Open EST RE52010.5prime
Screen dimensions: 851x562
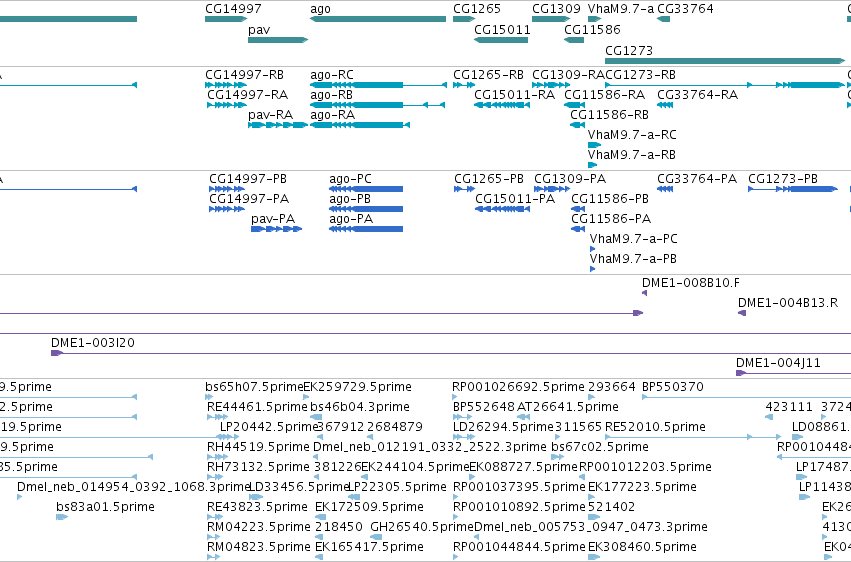coord(655,427)
